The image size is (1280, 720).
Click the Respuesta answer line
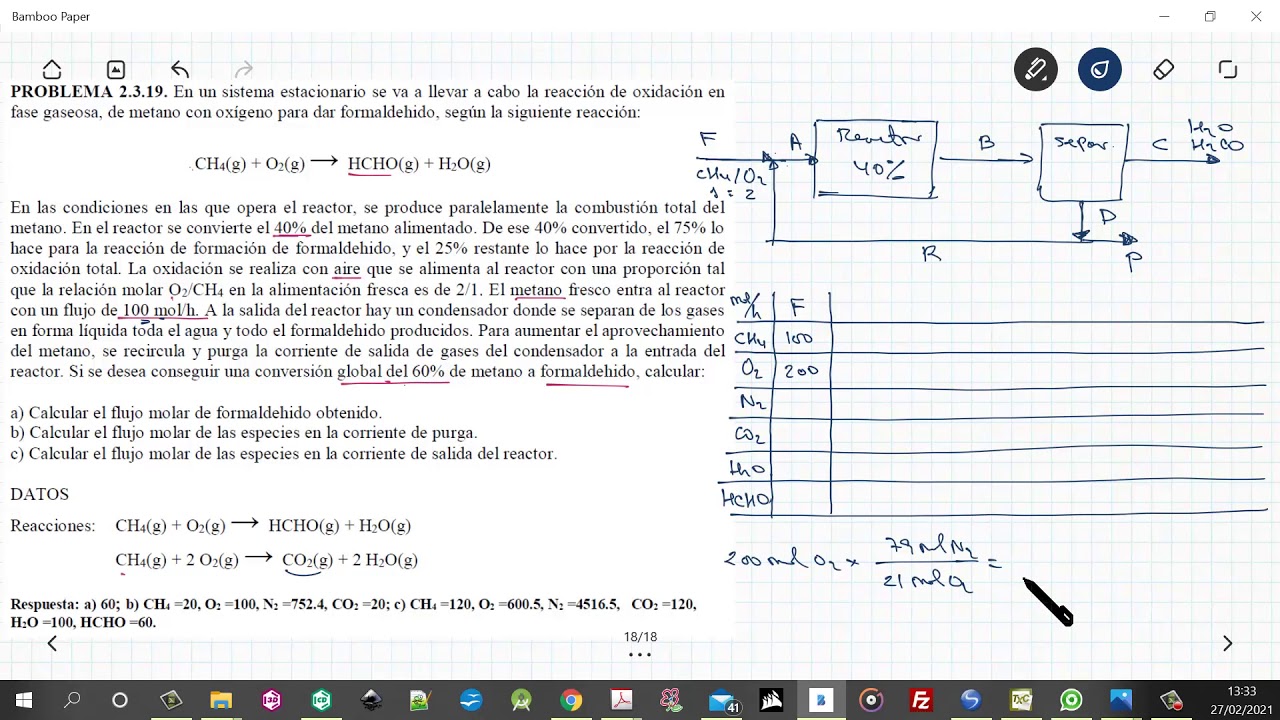click(x=353, y=613)
